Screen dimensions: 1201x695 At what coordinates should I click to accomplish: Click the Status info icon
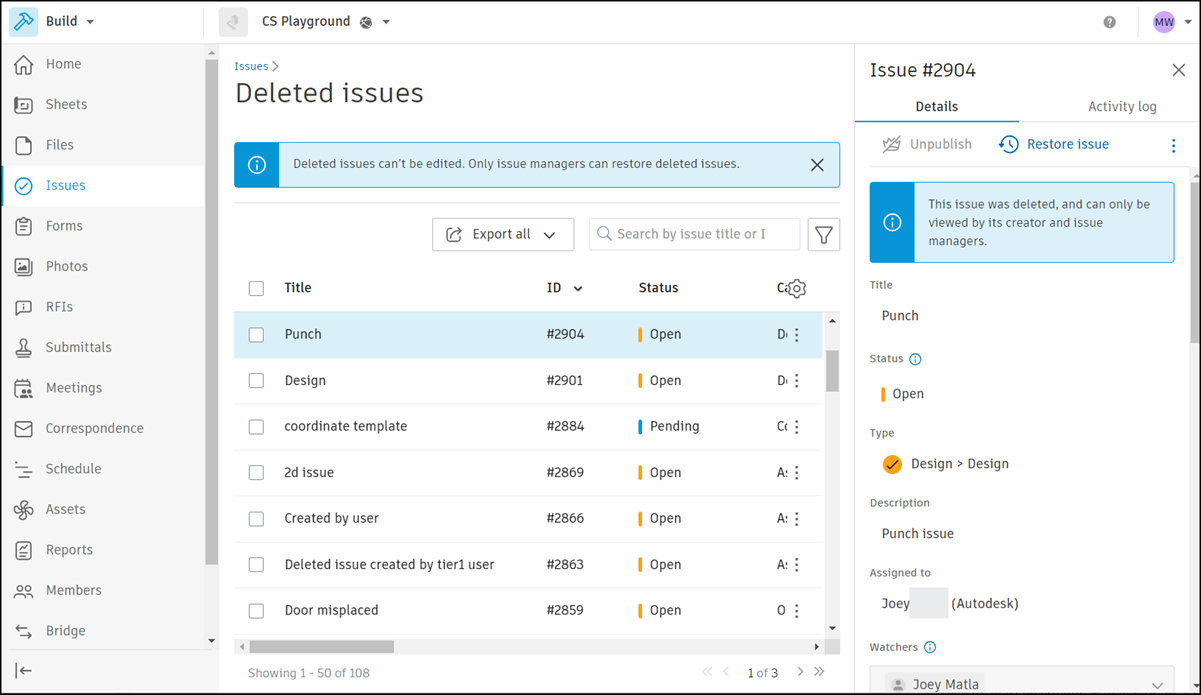point(915,359)
